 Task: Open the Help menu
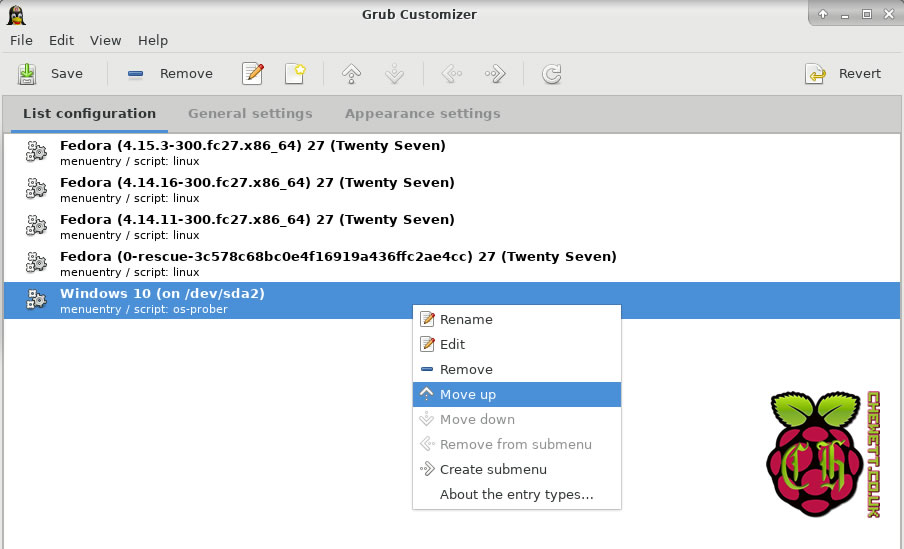tap(153, 40)
